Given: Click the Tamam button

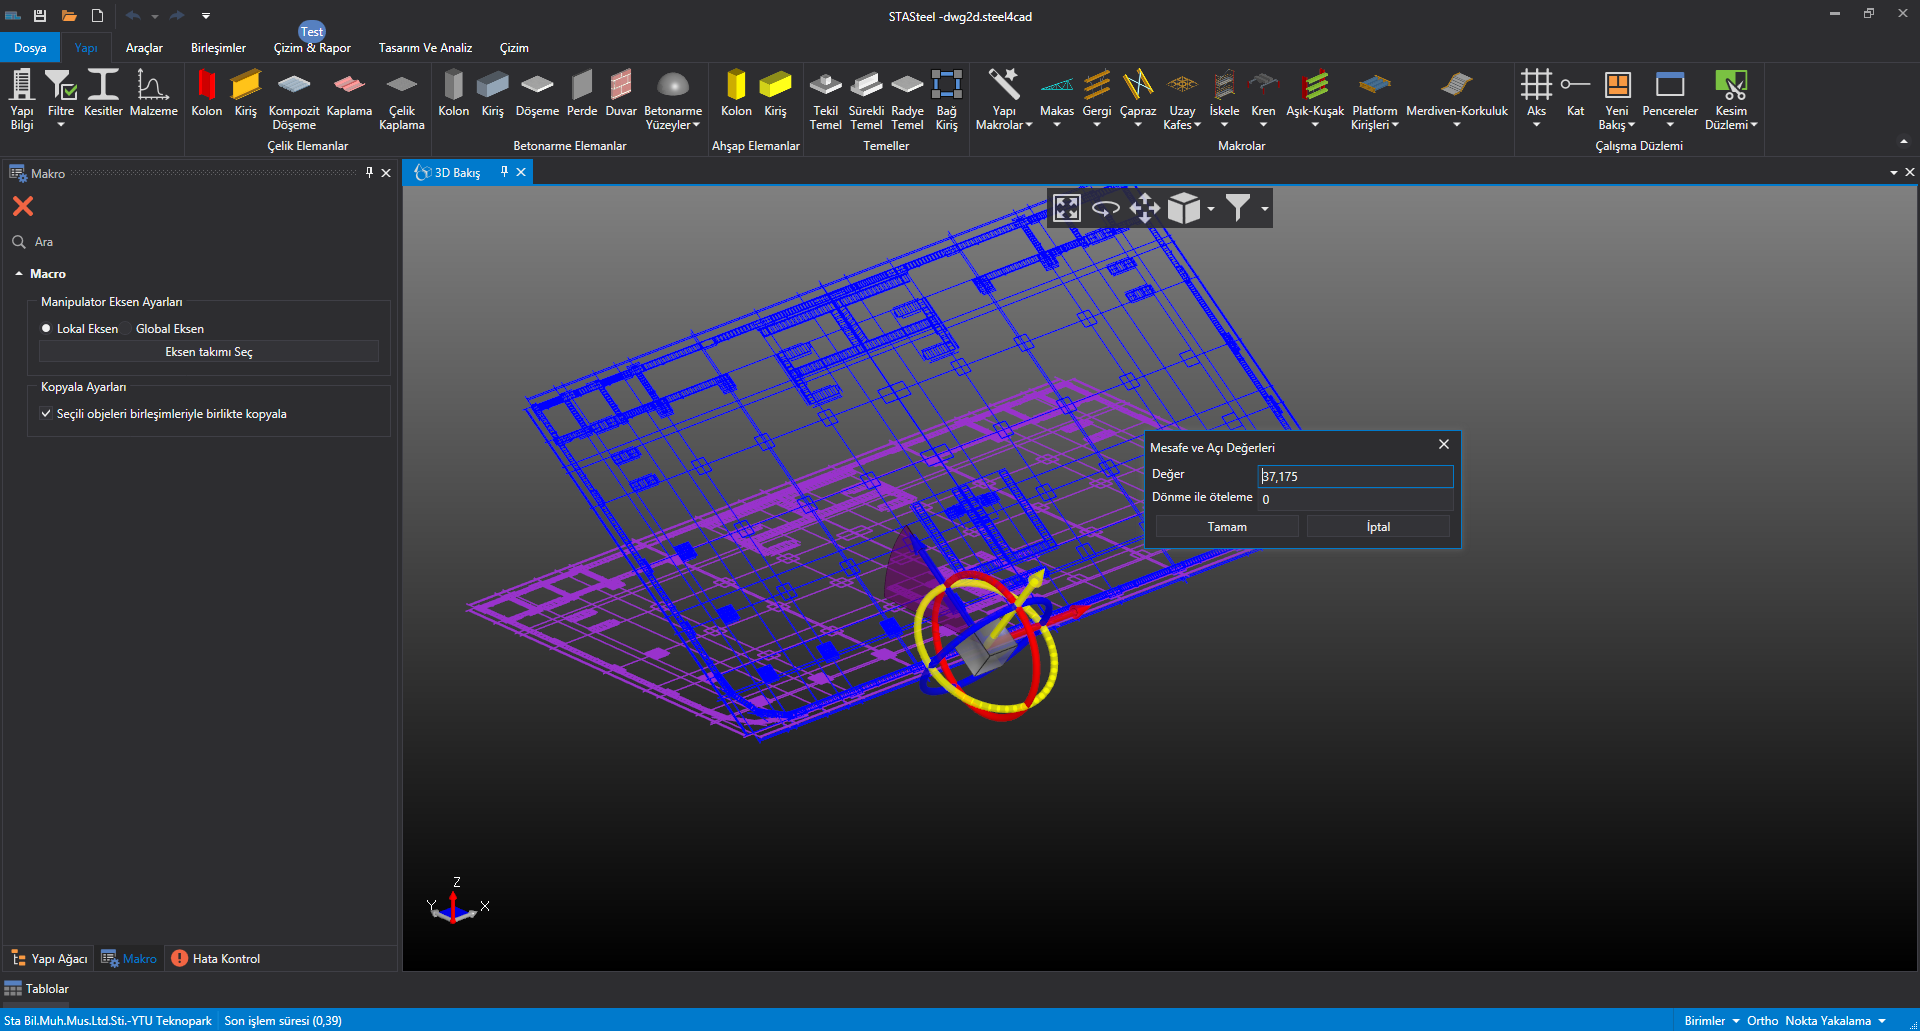Looking at the screenshot, I should click(1227, 527).
